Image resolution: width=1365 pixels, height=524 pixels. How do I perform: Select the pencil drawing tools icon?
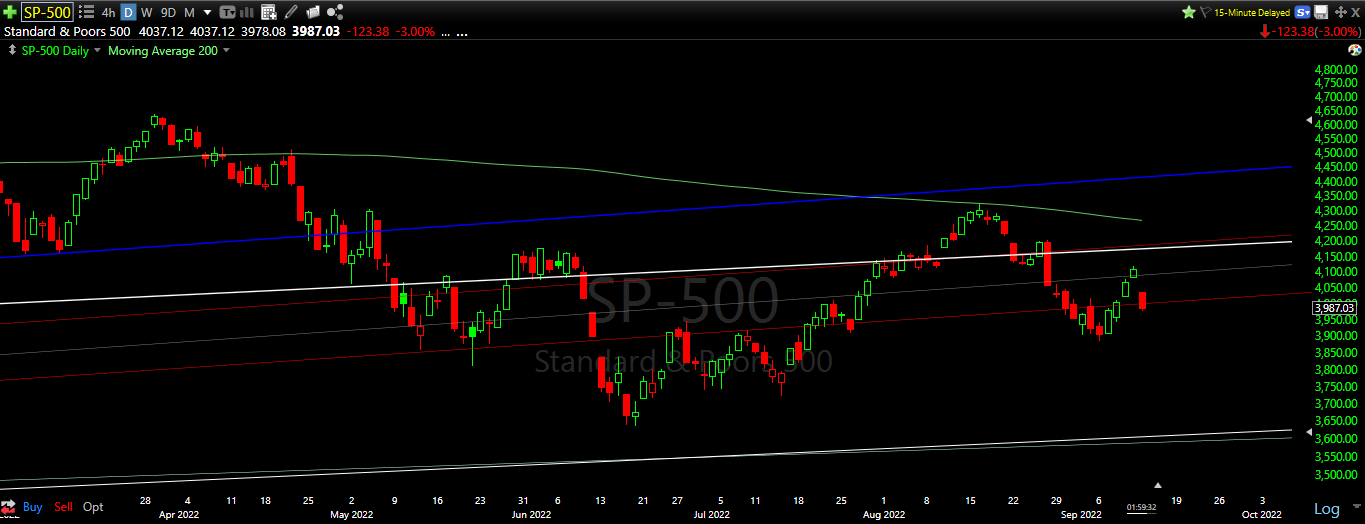coord(291,12)
